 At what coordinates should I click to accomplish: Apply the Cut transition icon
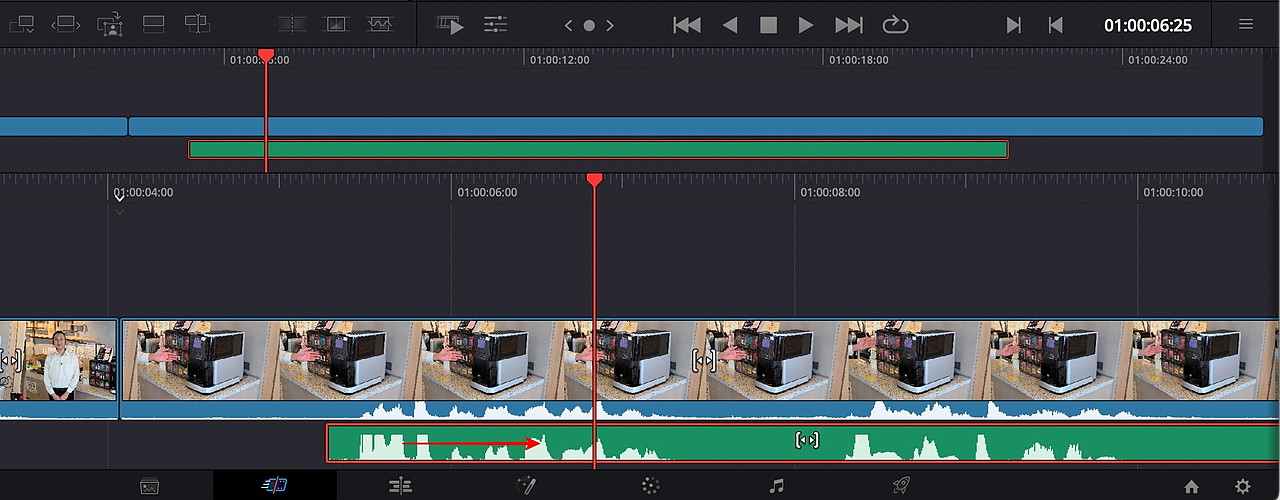[292, 24]
